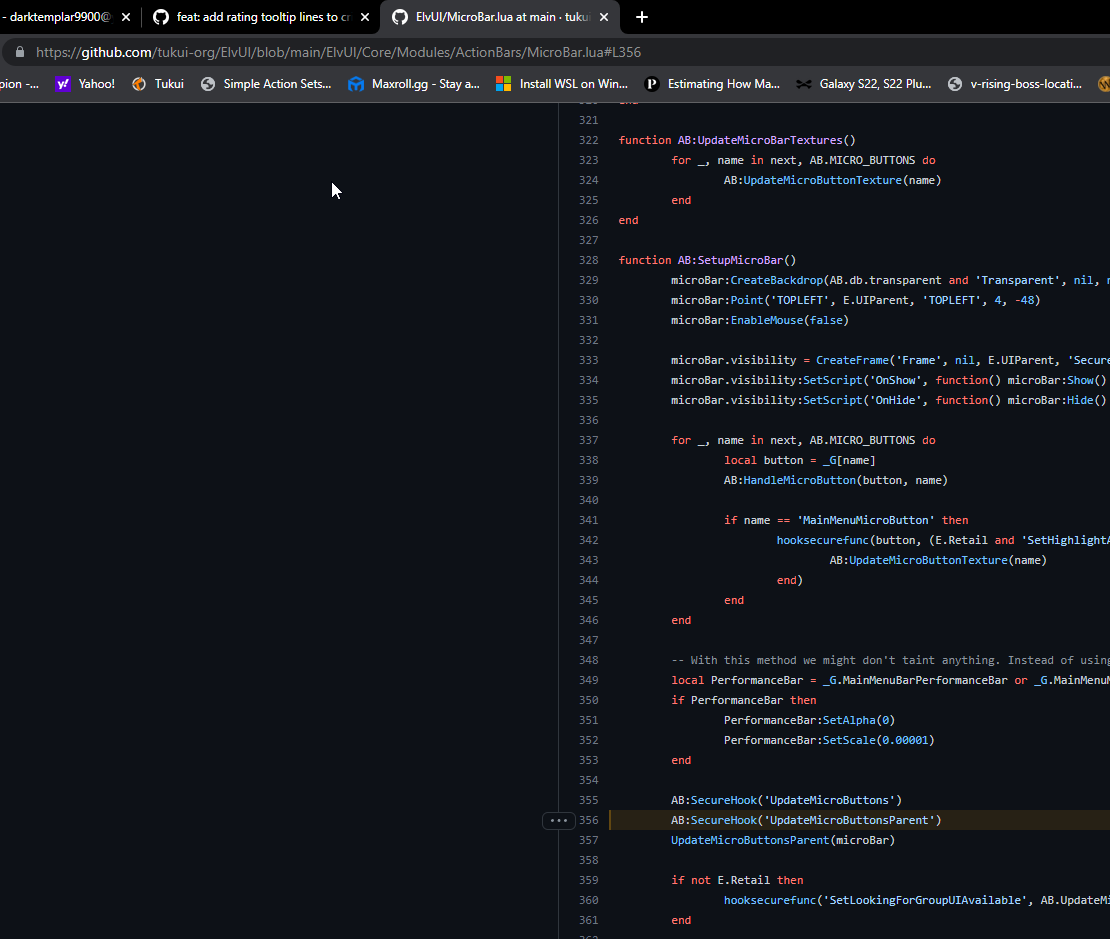This screenshot has width=1110, height=939.
Task: Click the Windows logo icon on WSL bookmark
Action: [x=502, y=84]
